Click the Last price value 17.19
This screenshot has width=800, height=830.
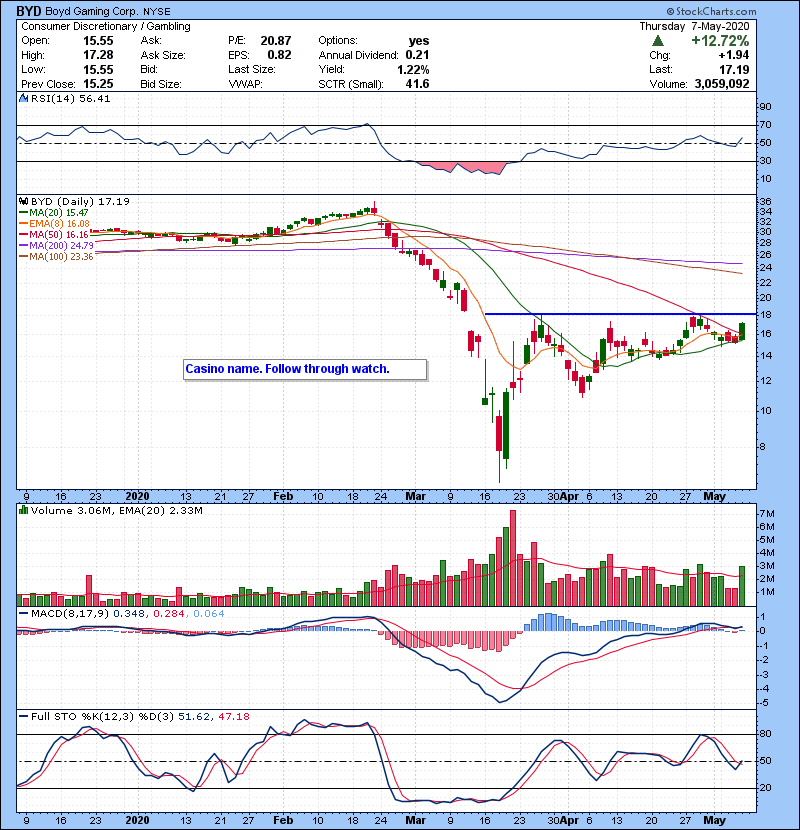(734, 69)
